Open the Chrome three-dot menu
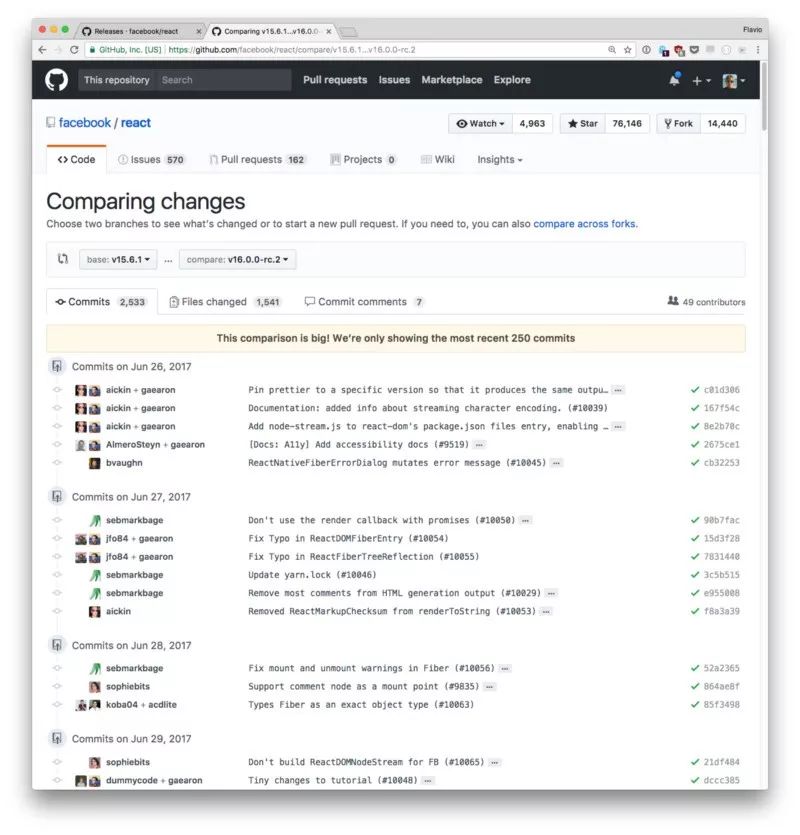Image resolution: width=800 pixels, height=835 pixels. click(758, 49)
